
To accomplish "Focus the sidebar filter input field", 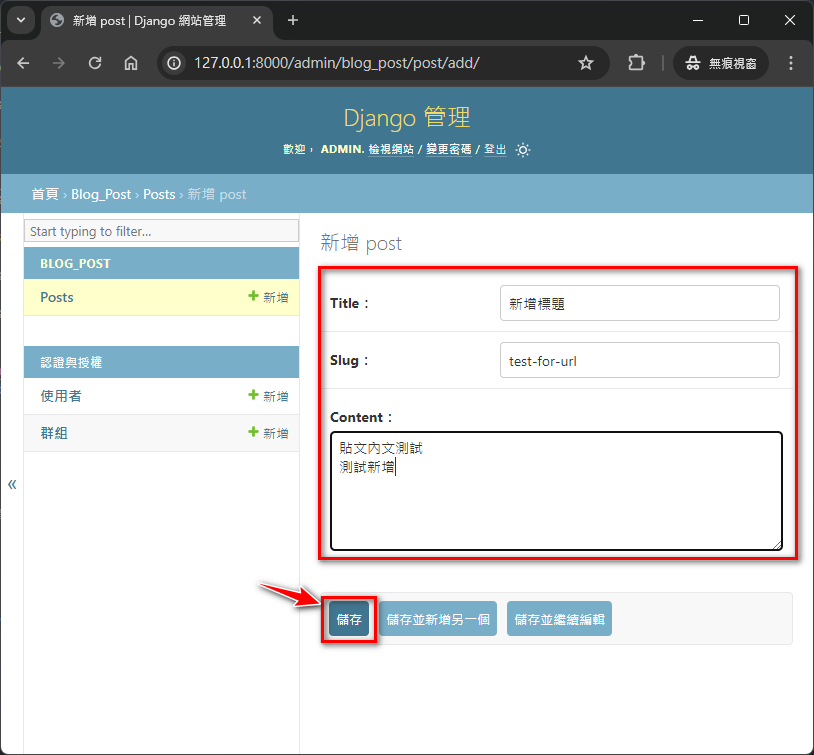I will [x=161, y=231].
